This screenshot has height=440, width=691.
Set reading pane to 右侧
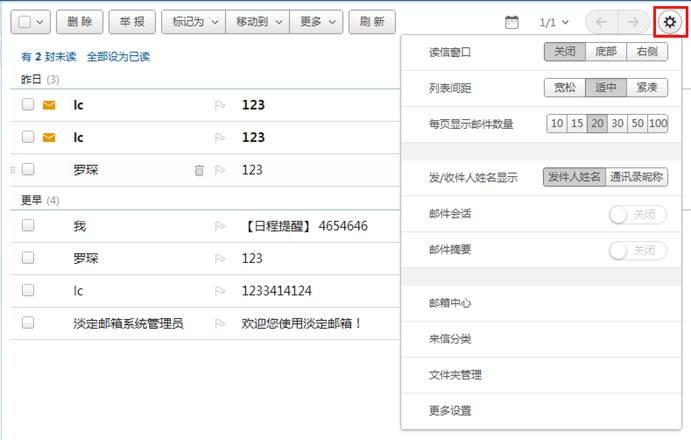tap(647, 52)
